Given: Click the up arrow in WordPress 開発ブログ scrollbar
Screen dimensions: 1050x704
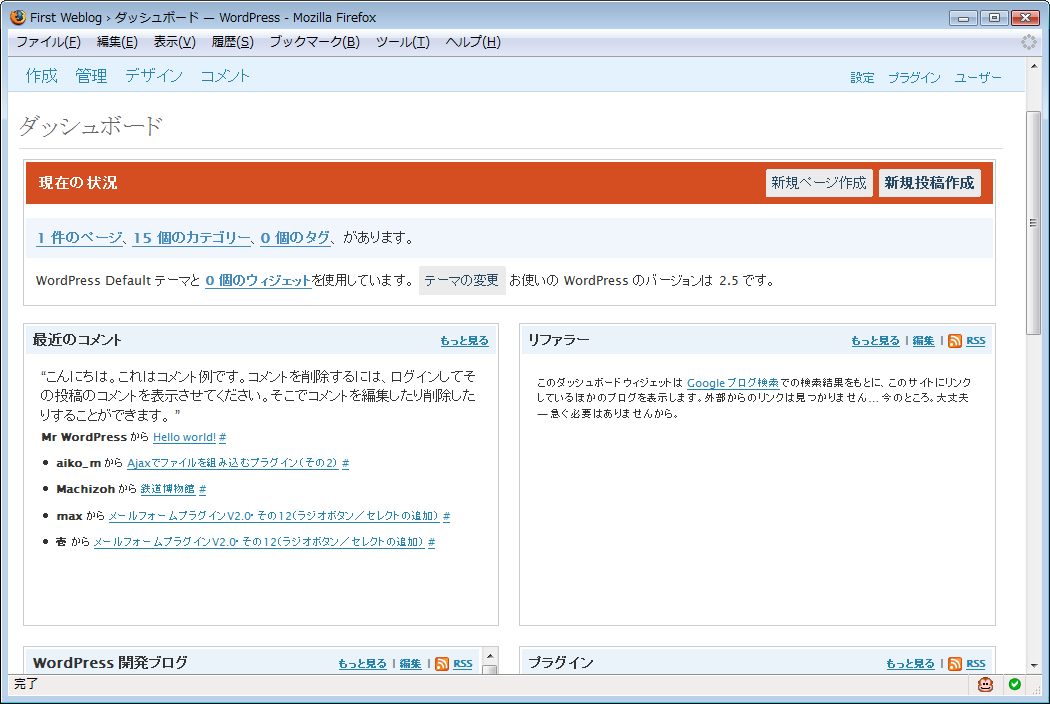Looking at the screenshot, I should pyautogui.click(x=490, y=656).
